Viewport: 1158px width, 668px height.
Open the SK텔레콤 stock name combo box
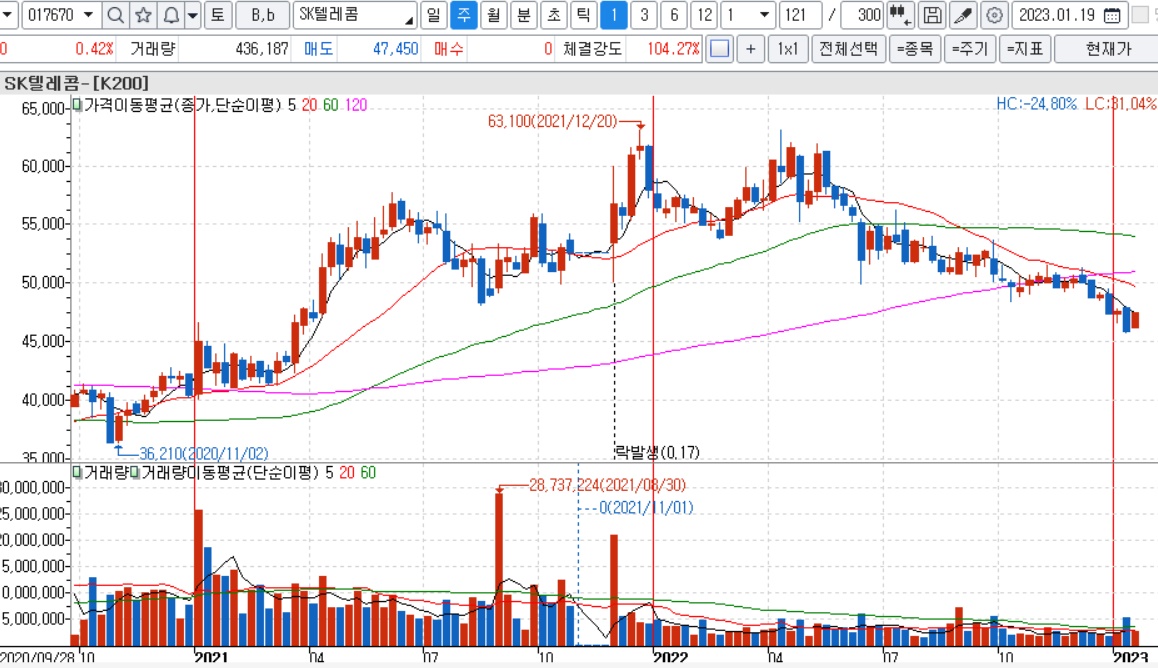(354, 15)
